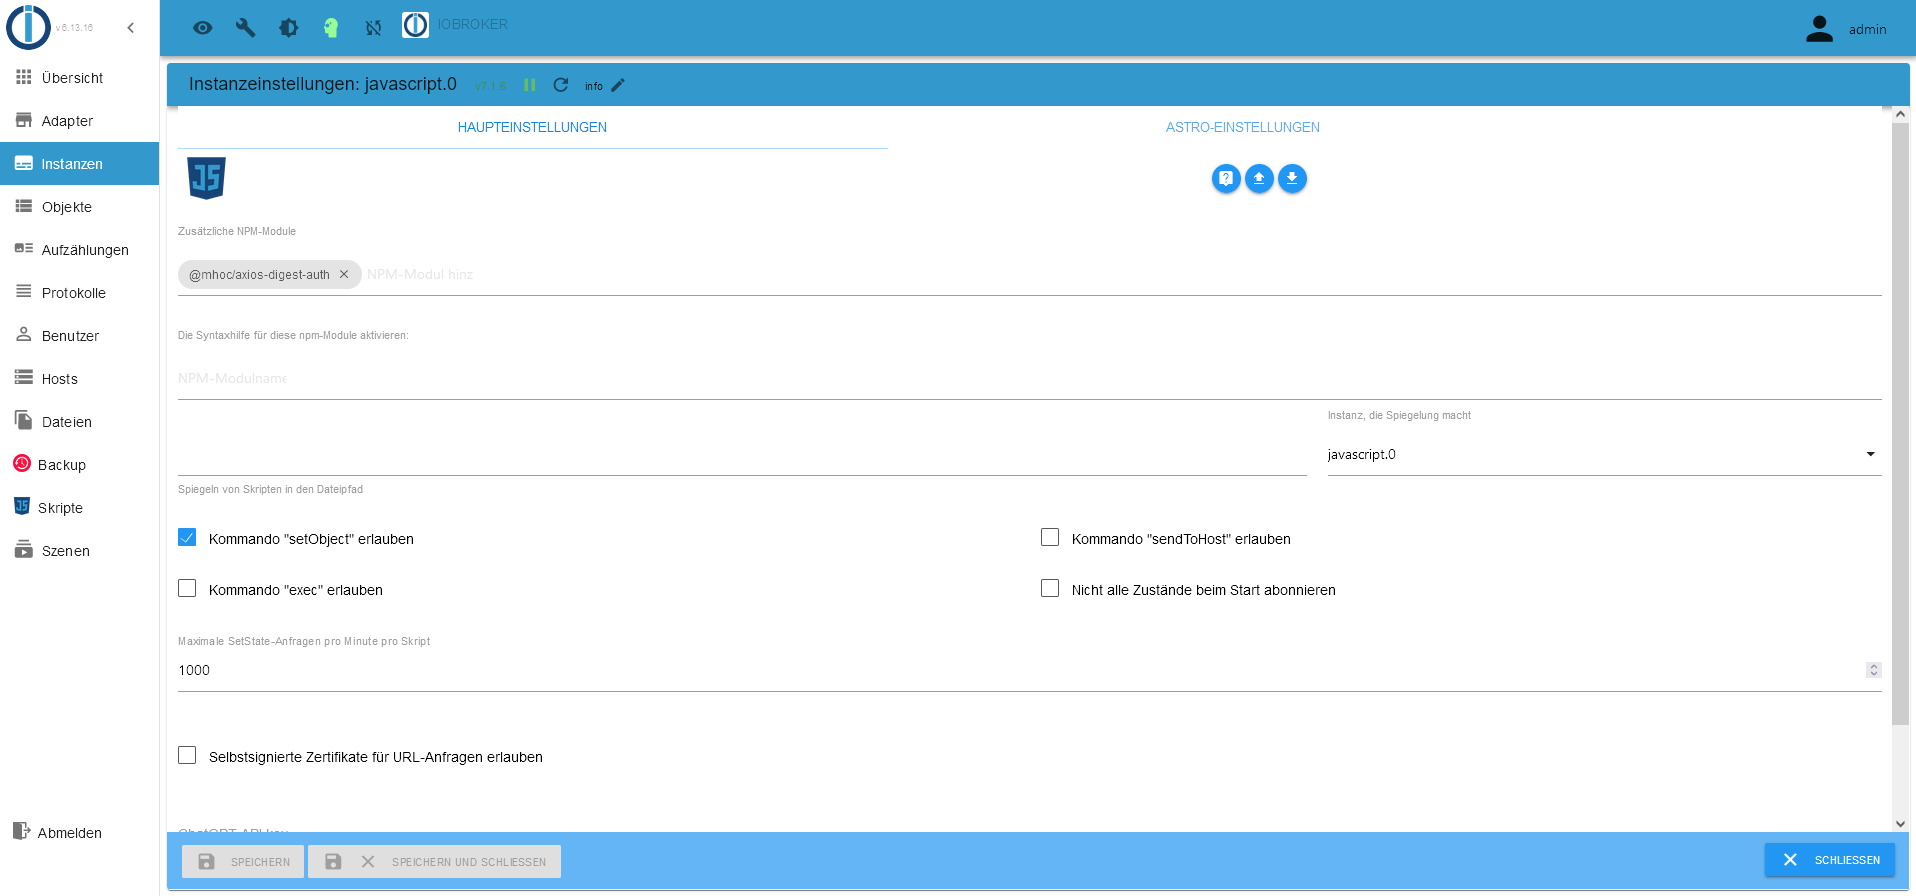Remove the @mhoc/axios-digest-auth module chip
The height and width of the screenshot is (896, 1916).
(x=344, y=274)
